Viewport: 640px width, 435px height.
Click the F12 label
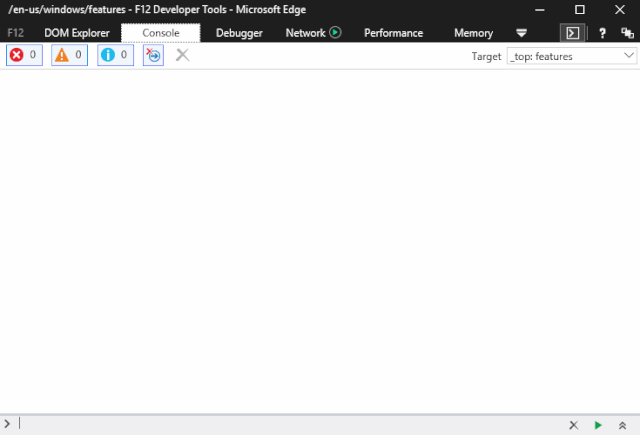point(16,33)
